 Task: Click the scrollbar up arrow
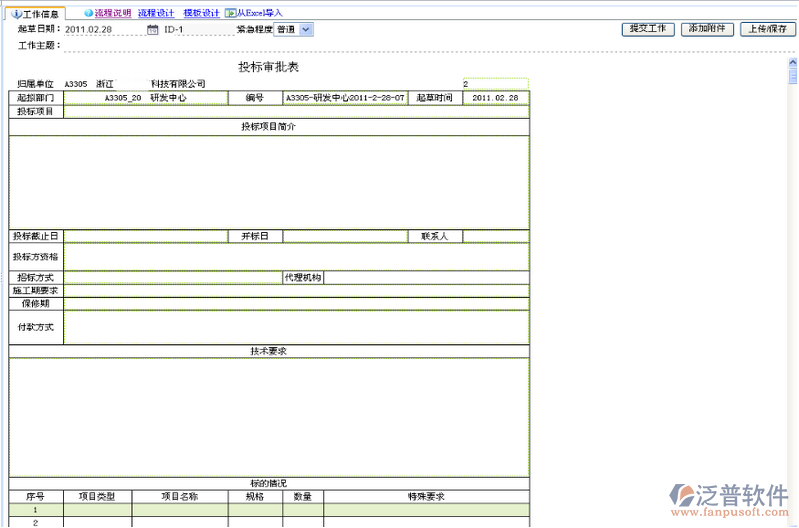pos(792,63)
